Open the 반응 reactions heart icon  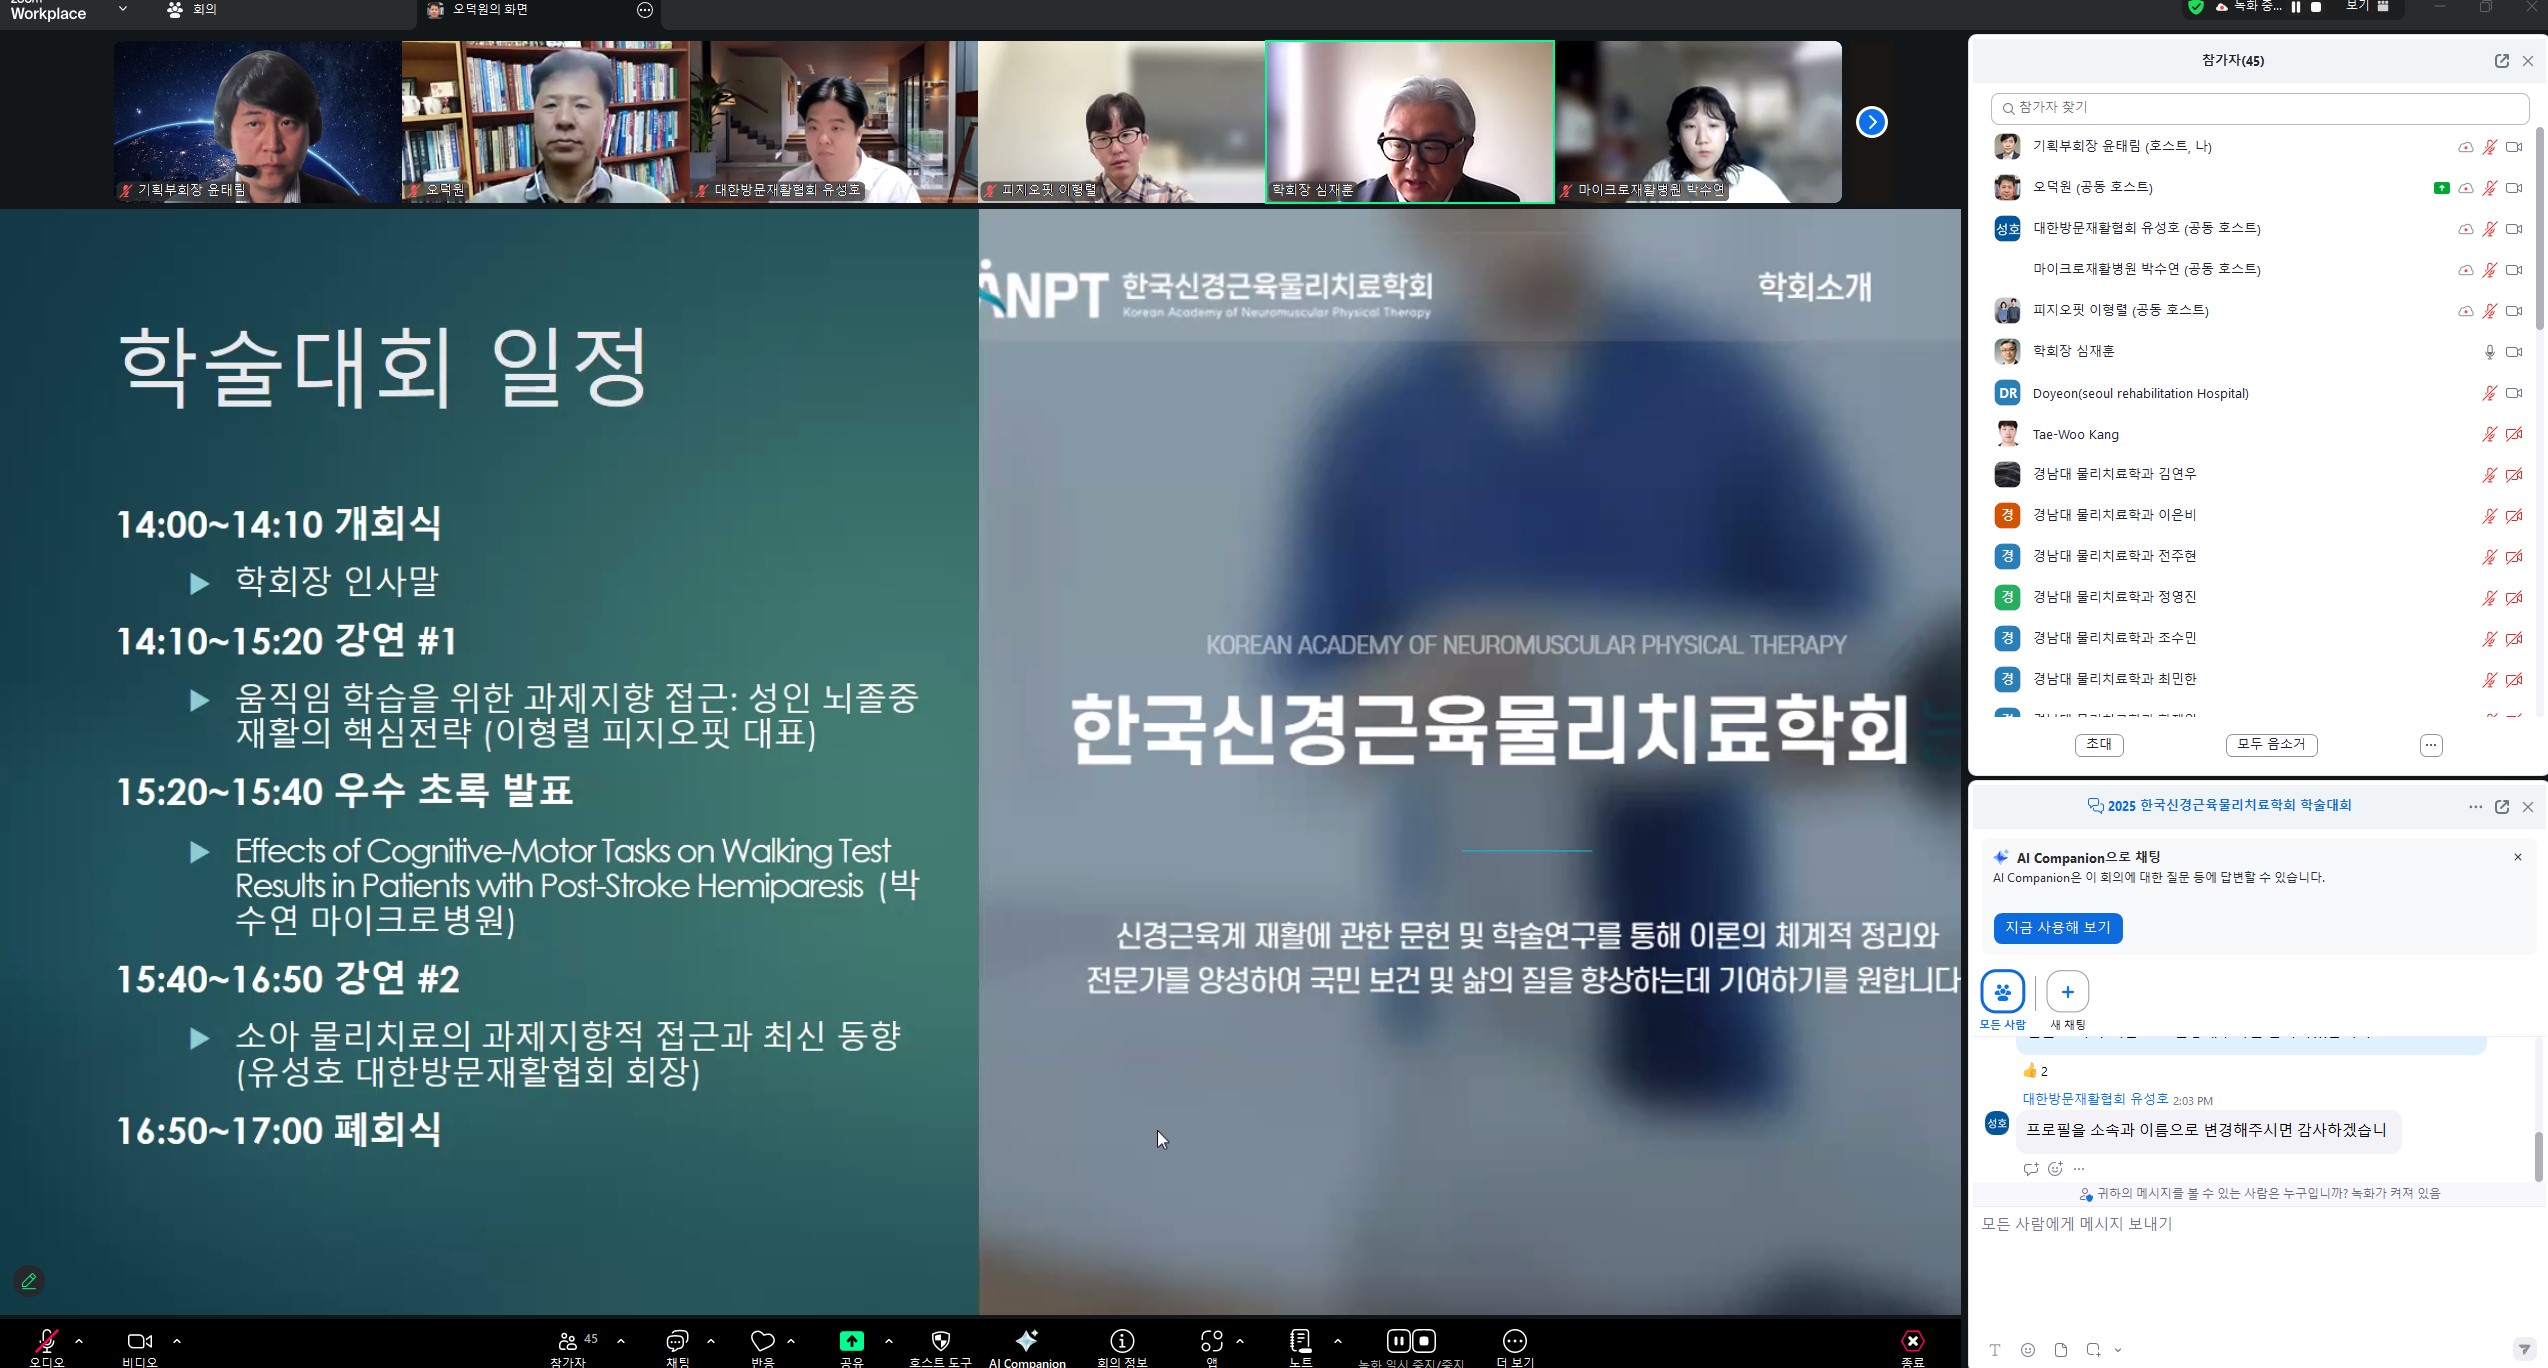tap(763, 1341)
